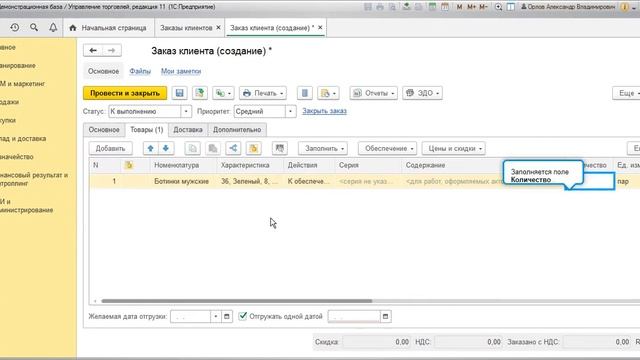640x360 pixels.
Task: Open the Дополнительно tab
Action: (x=237, y=129)
